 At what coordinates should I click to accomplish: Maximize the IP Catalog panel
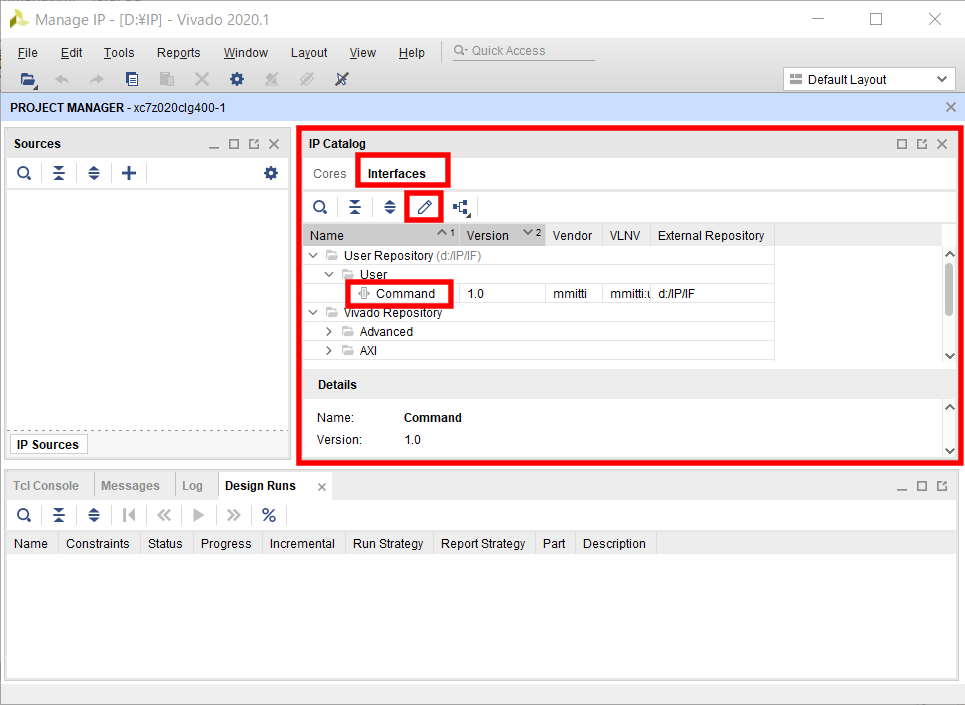click(x=902, y=144)
